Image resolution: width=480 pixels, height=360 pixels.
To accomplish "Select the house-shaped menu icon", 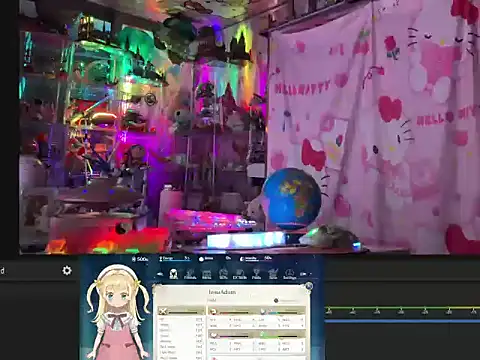I will tap(223, 274).
